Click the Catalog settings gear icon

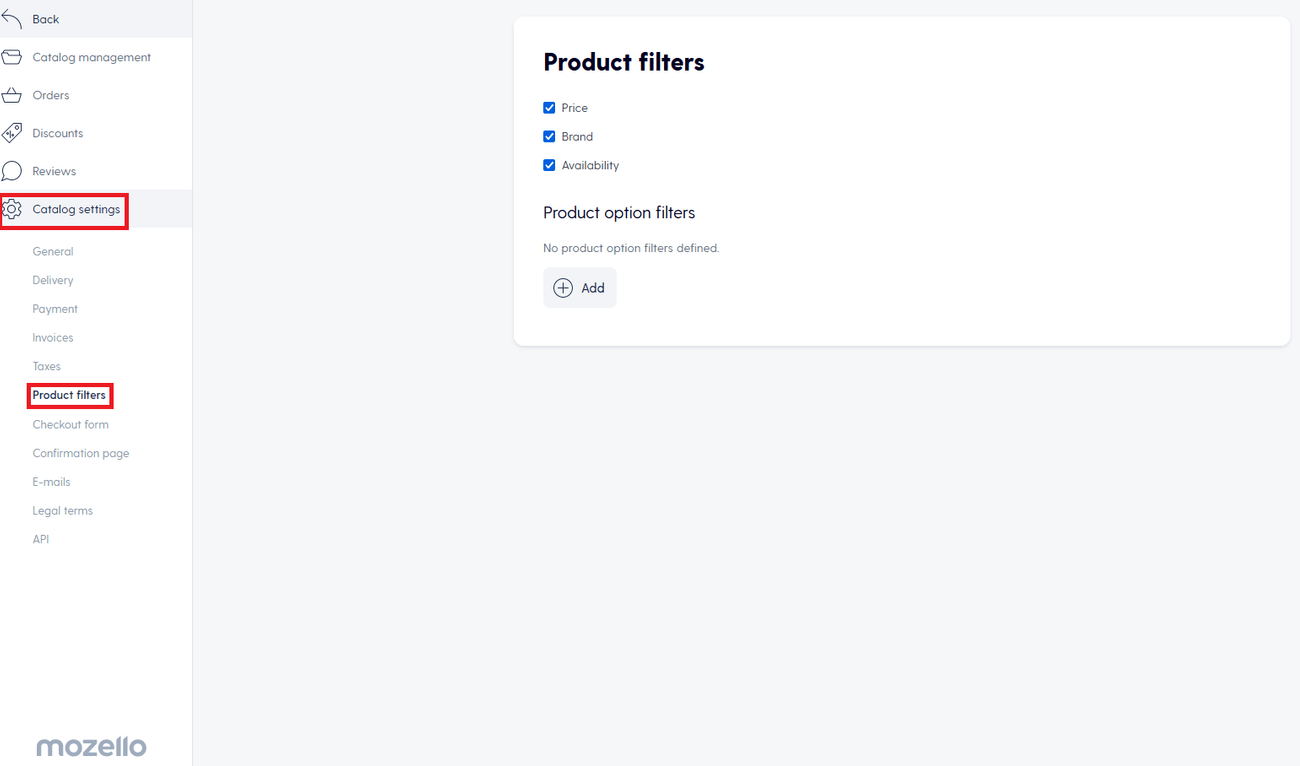point(12,209)
